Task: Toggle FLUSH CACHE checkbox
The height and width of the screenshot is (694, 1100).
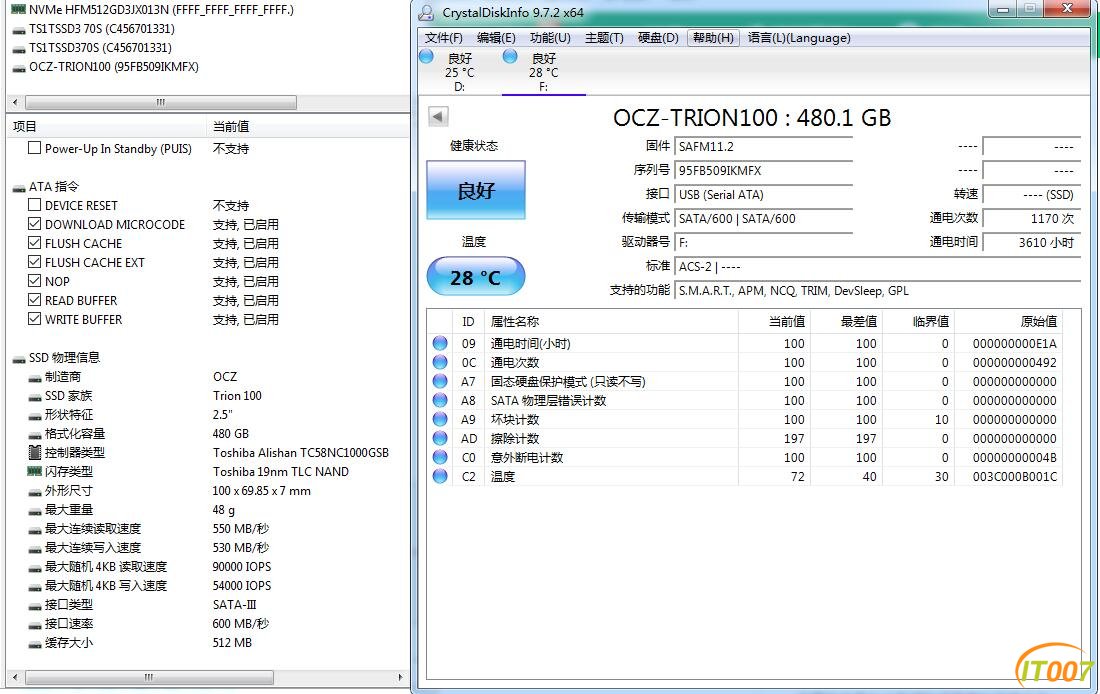Action: [x=34, y=243]
